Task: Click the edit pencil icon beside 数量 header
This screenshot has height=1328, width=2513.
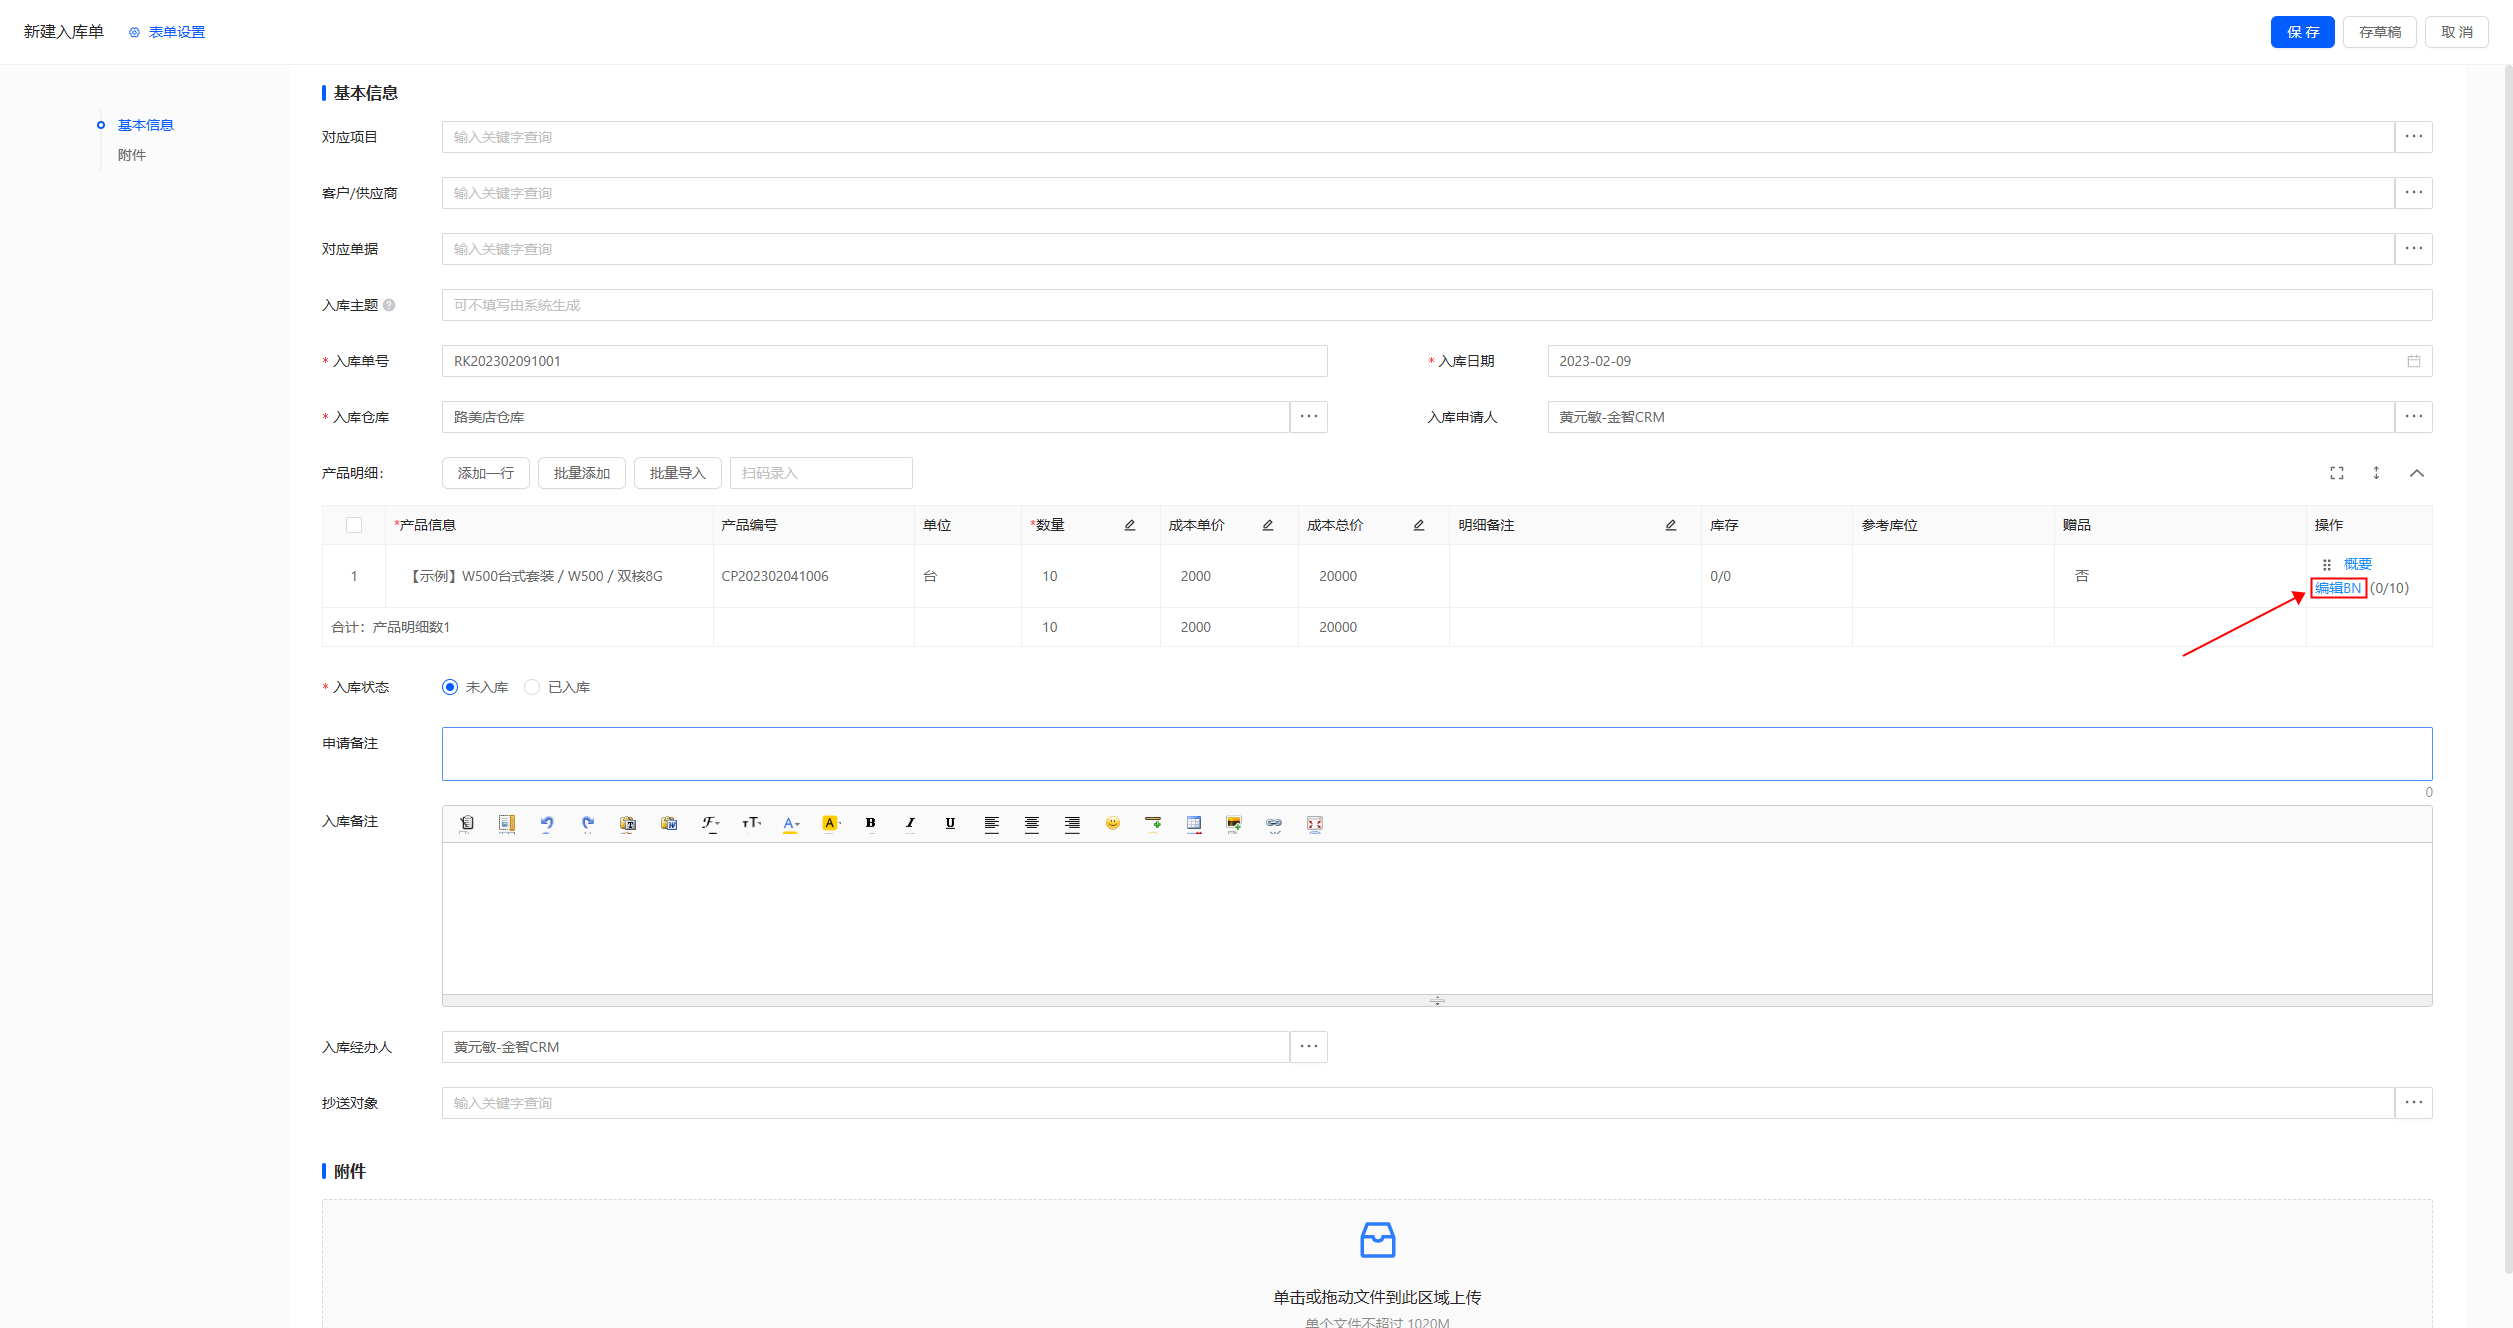Action: 1130,525
